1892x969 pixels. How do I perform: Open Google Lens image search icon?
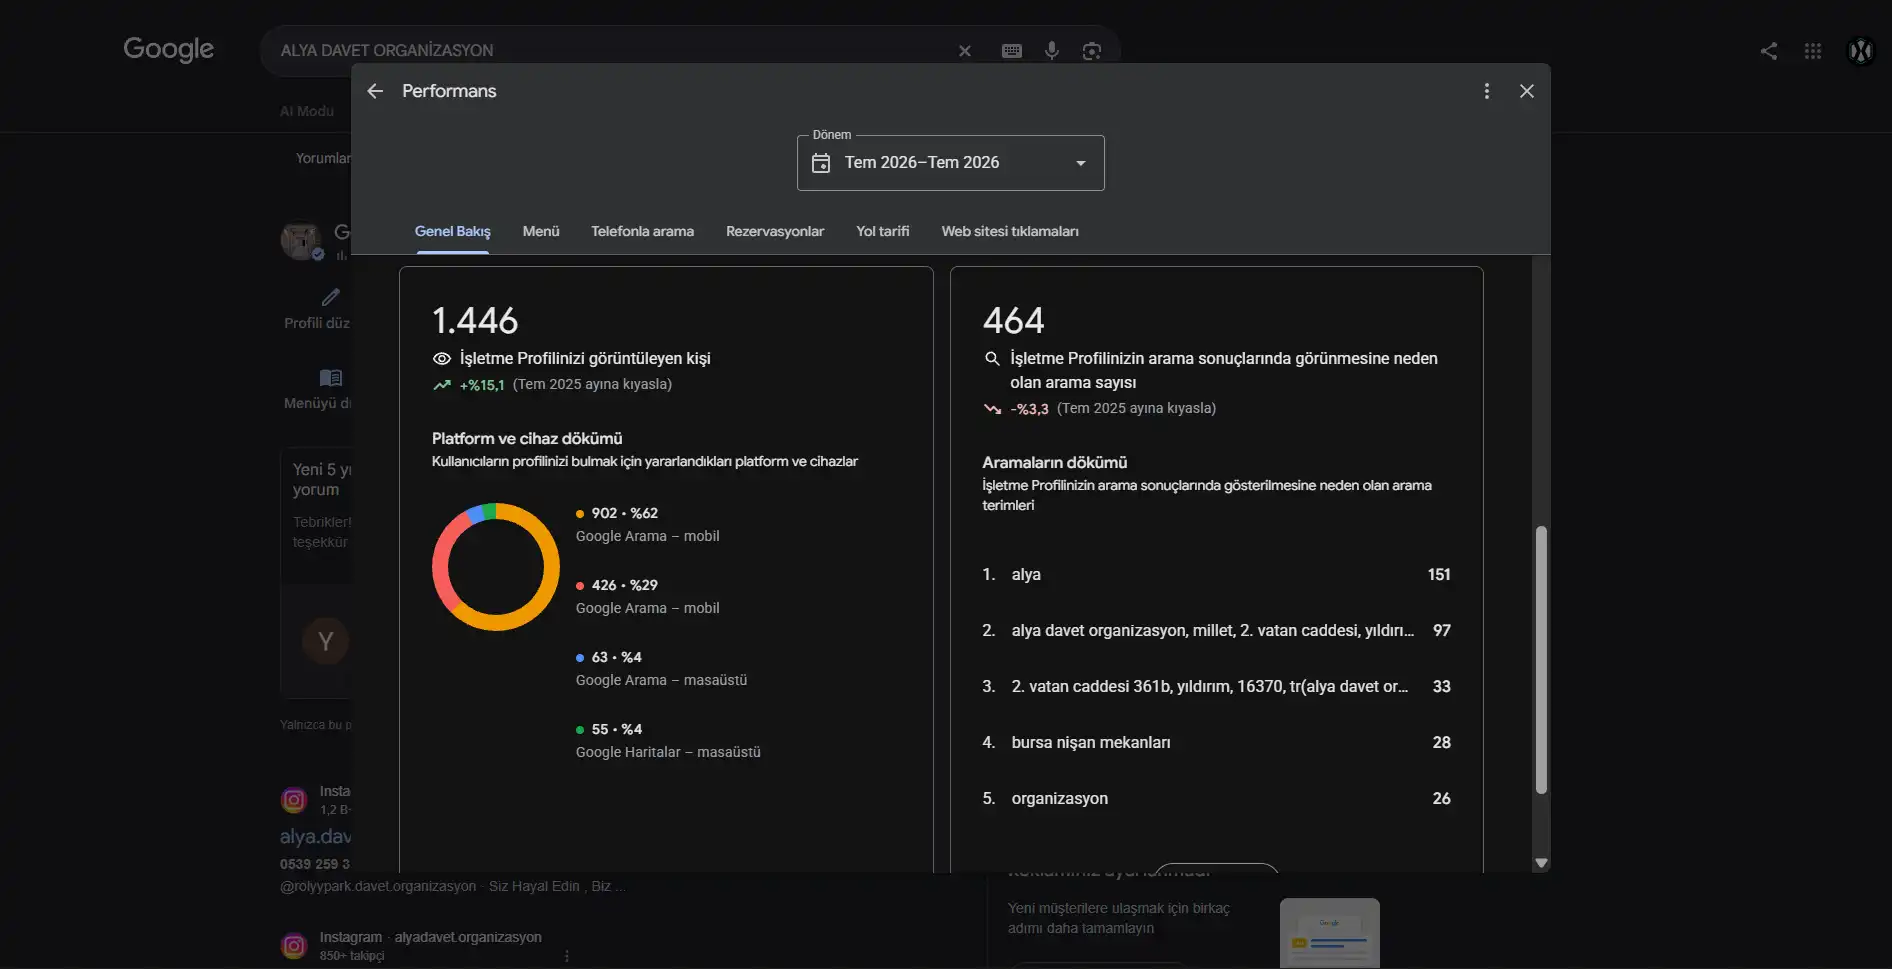pos(1092,51)
